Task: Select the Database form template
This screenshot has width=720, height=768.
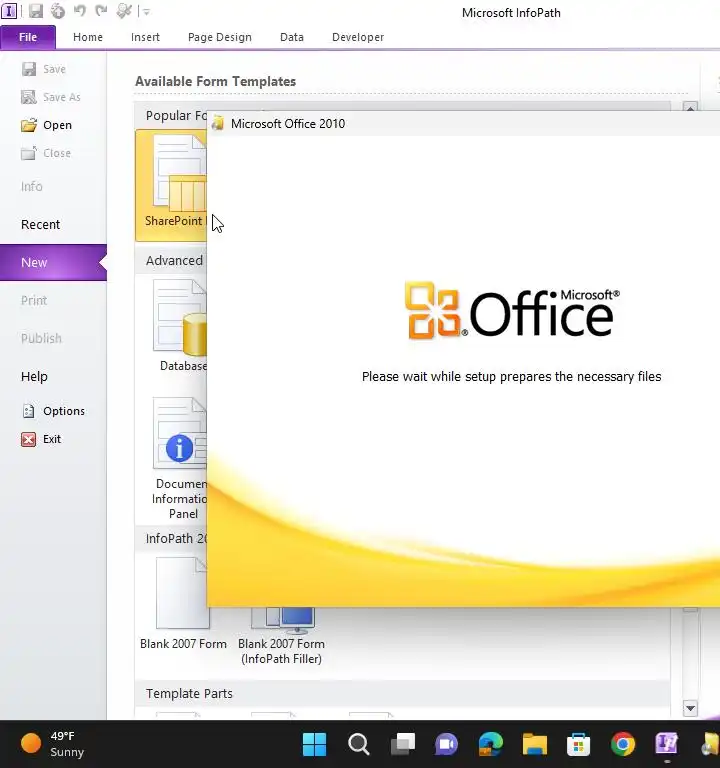Action: (x=180, y=325)
